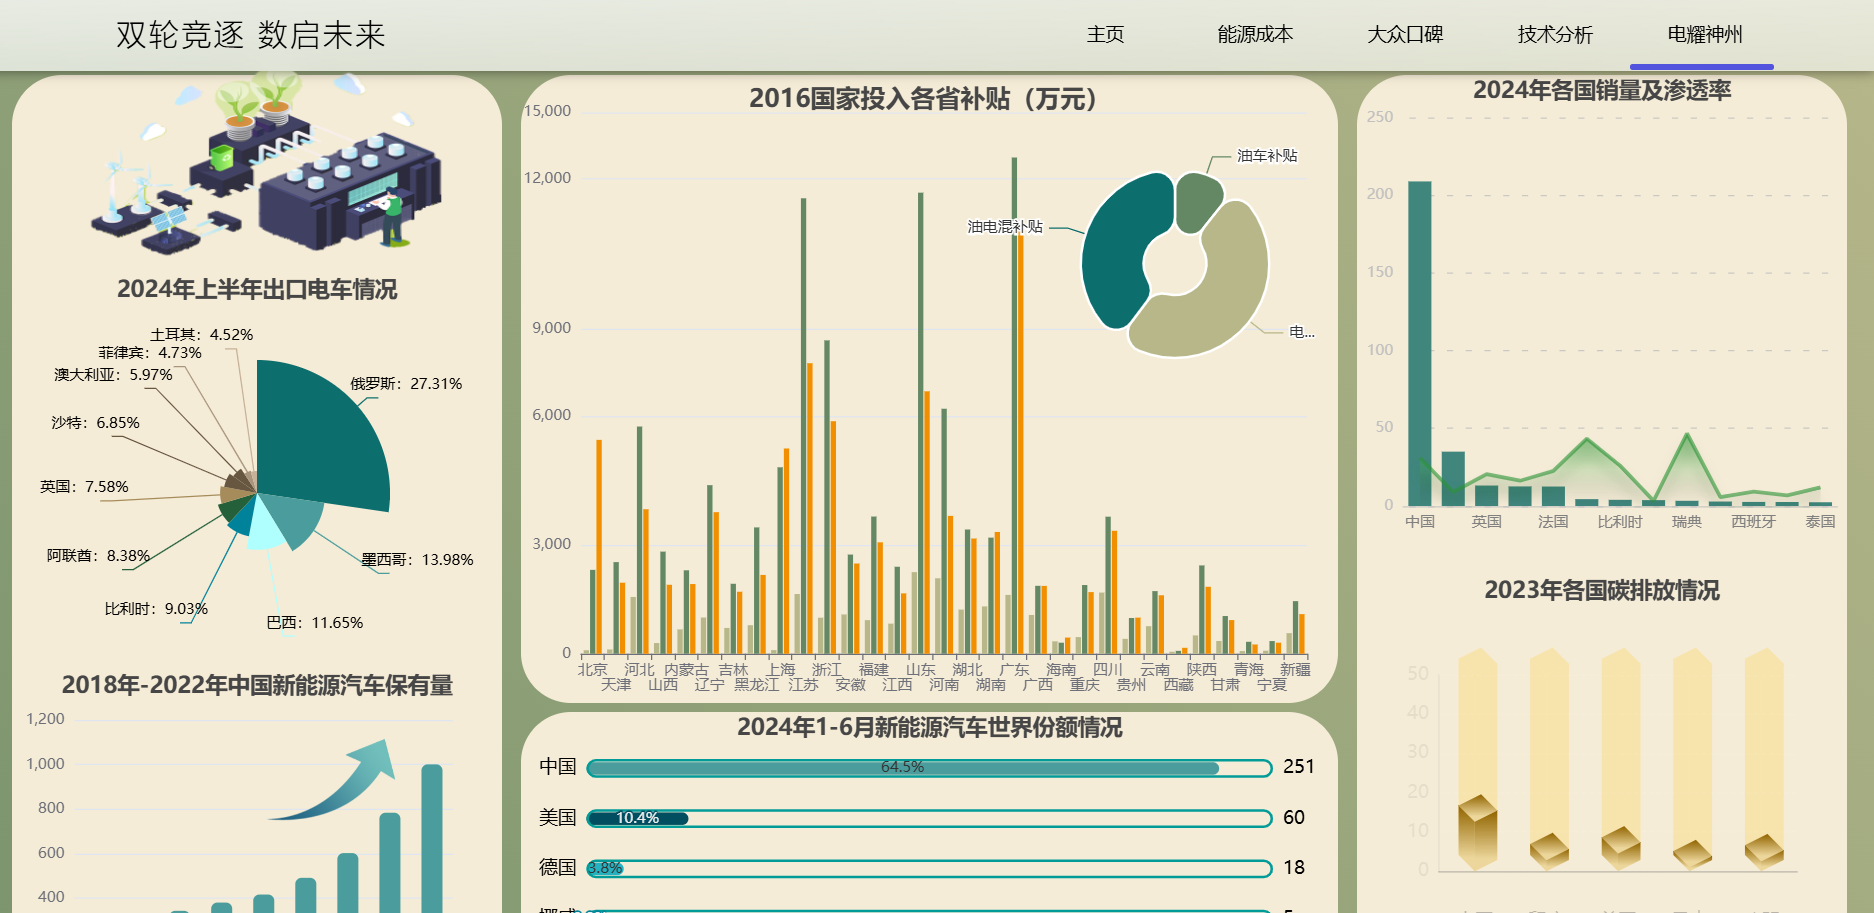Click the 双轮竞逐 数启未来 site title
The height and width of the screenshot is (913, 1874).
251,35
